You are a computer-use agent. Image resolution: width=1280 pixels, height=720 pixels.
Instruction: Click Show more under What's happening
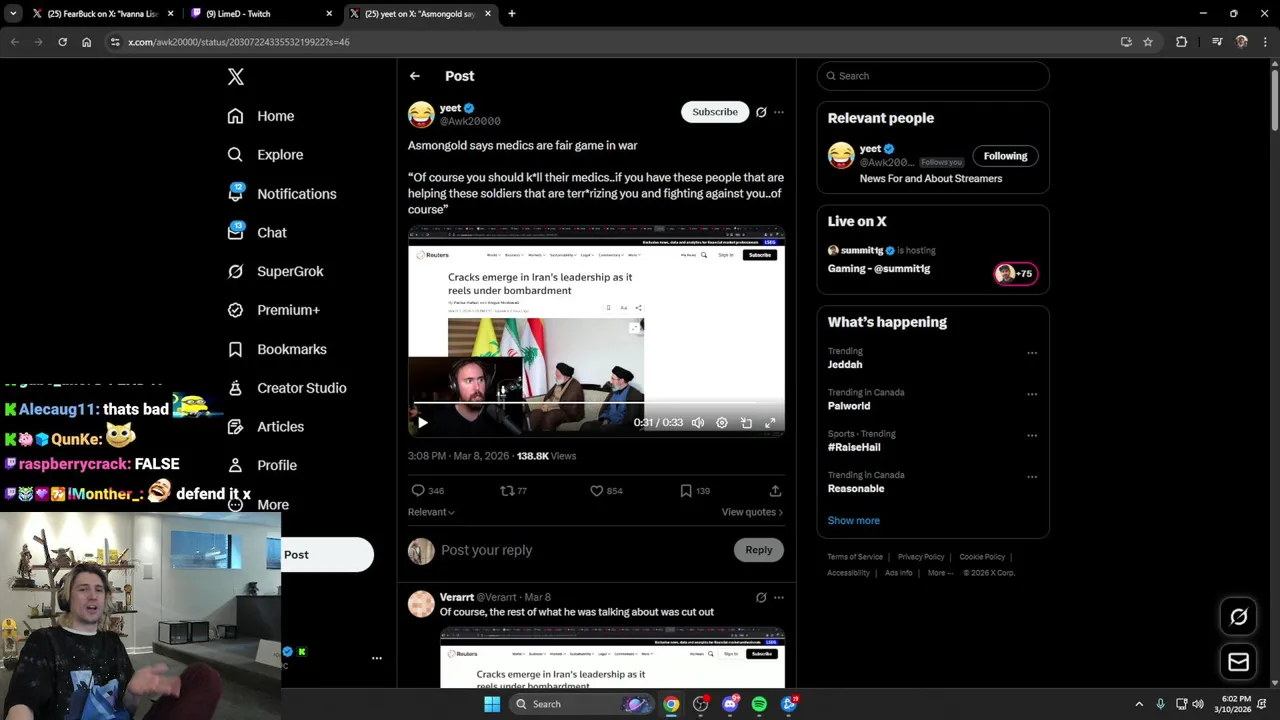(x=854, y=521)
